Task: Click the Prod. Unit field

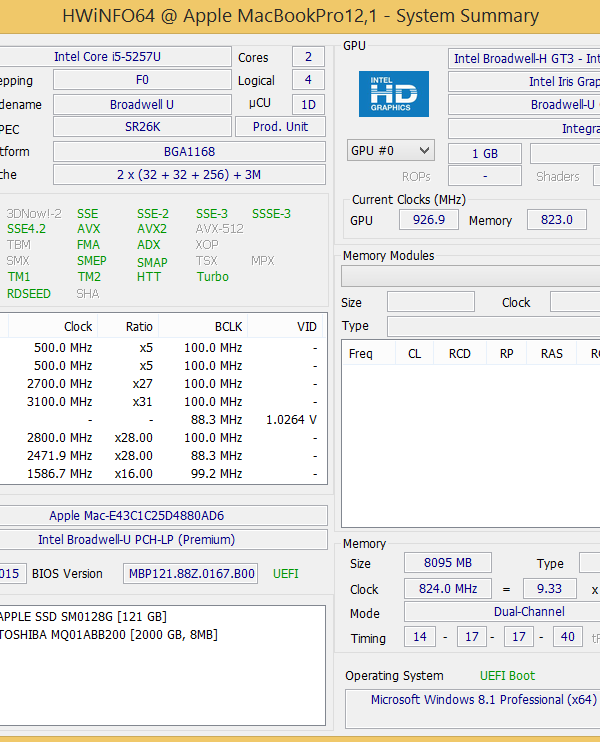Action: [280, 127]
